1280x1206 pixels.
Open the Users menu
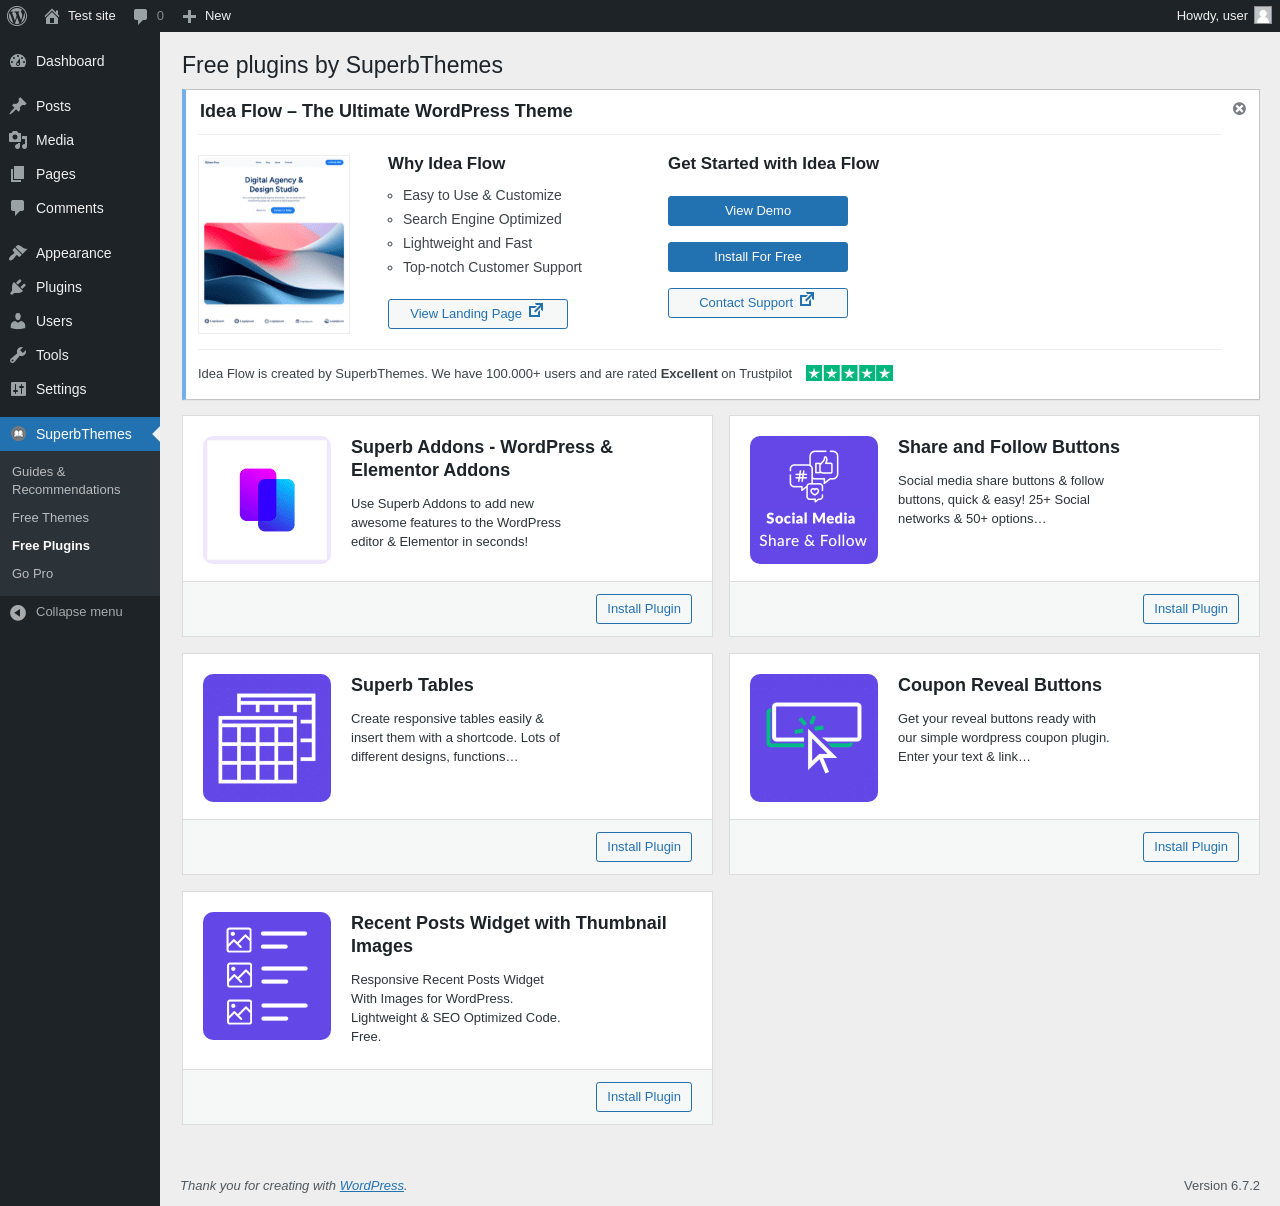tap(80, 321)
